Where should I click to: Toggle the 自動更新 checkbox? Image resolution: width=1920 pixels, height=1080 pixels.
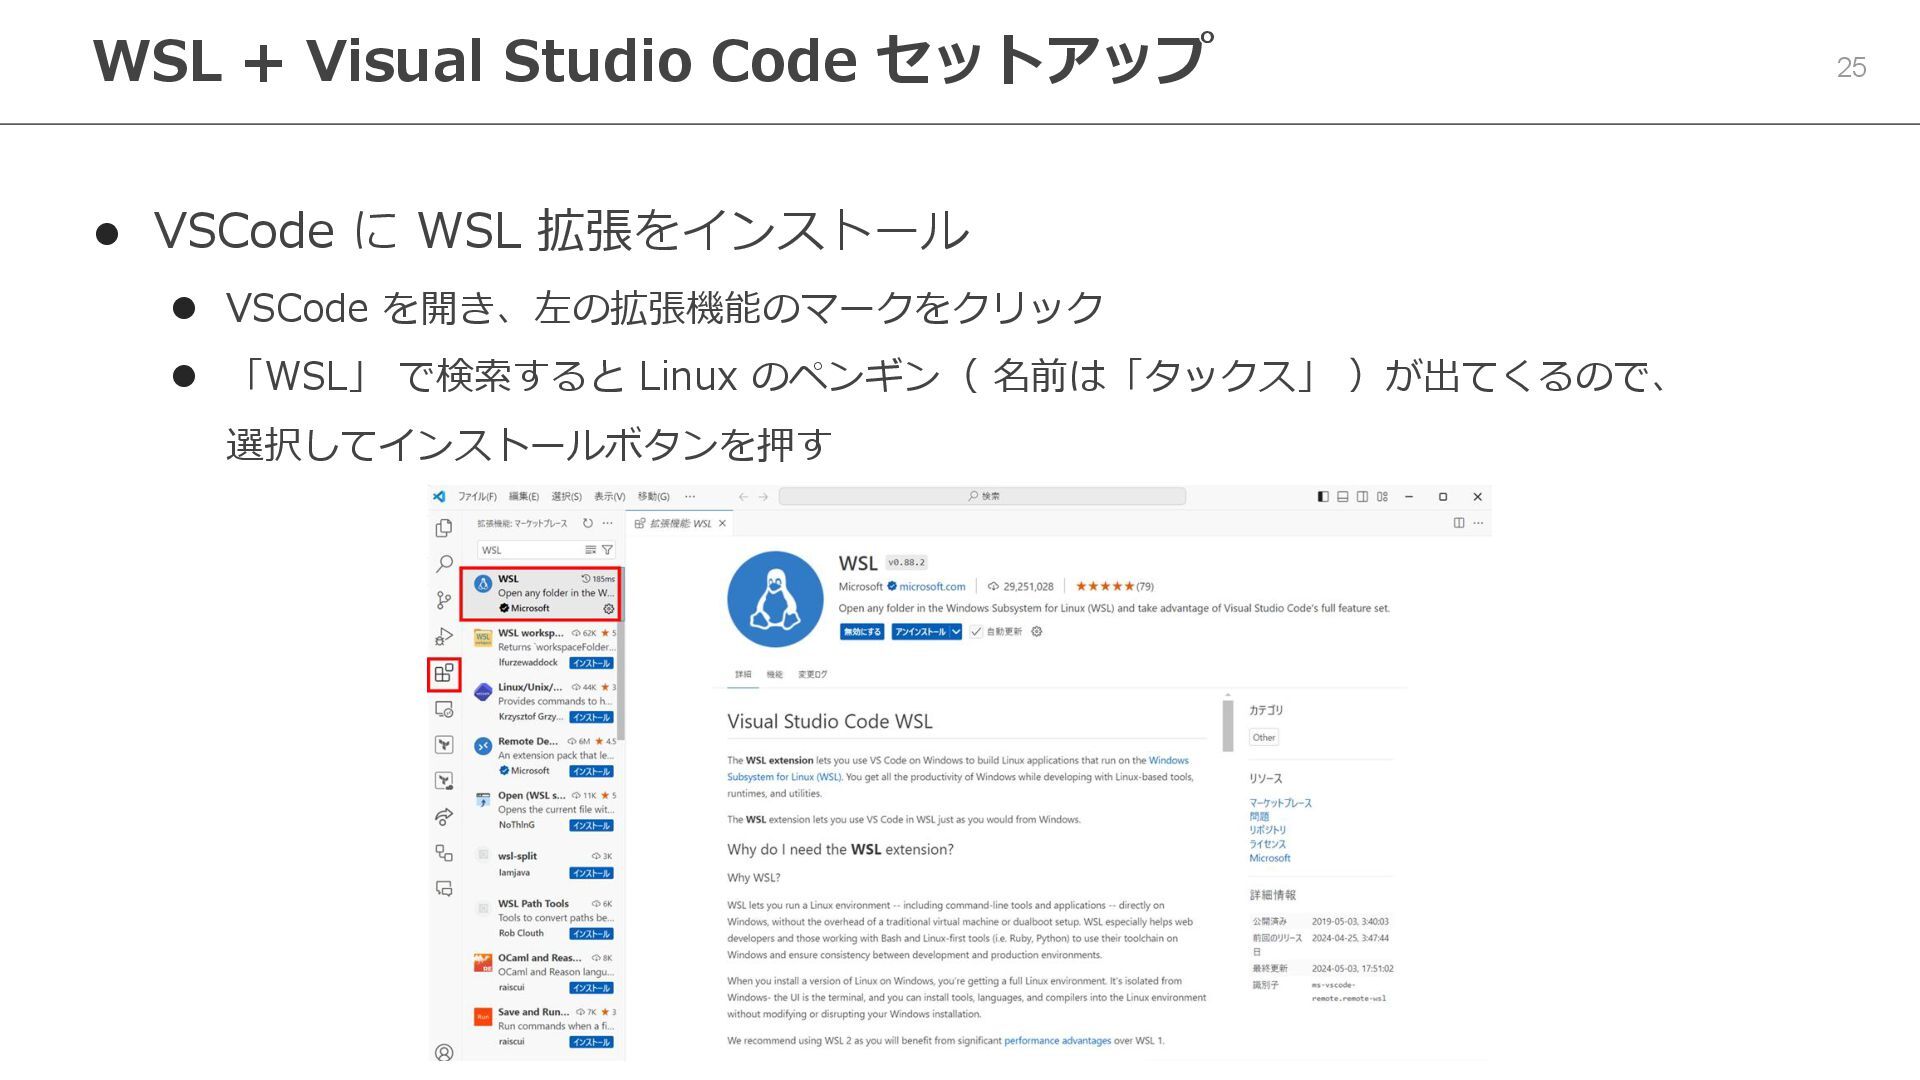pos(976,631)
